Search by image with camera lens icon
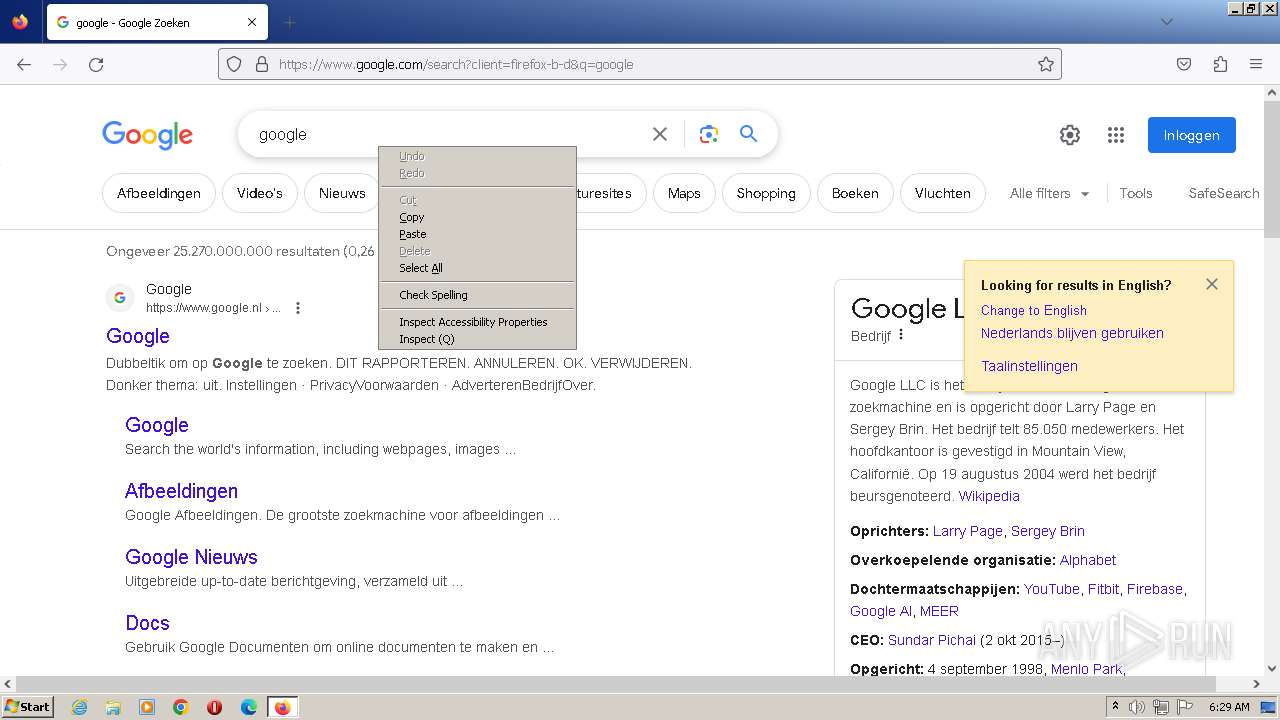 click(x=709, y=134)
